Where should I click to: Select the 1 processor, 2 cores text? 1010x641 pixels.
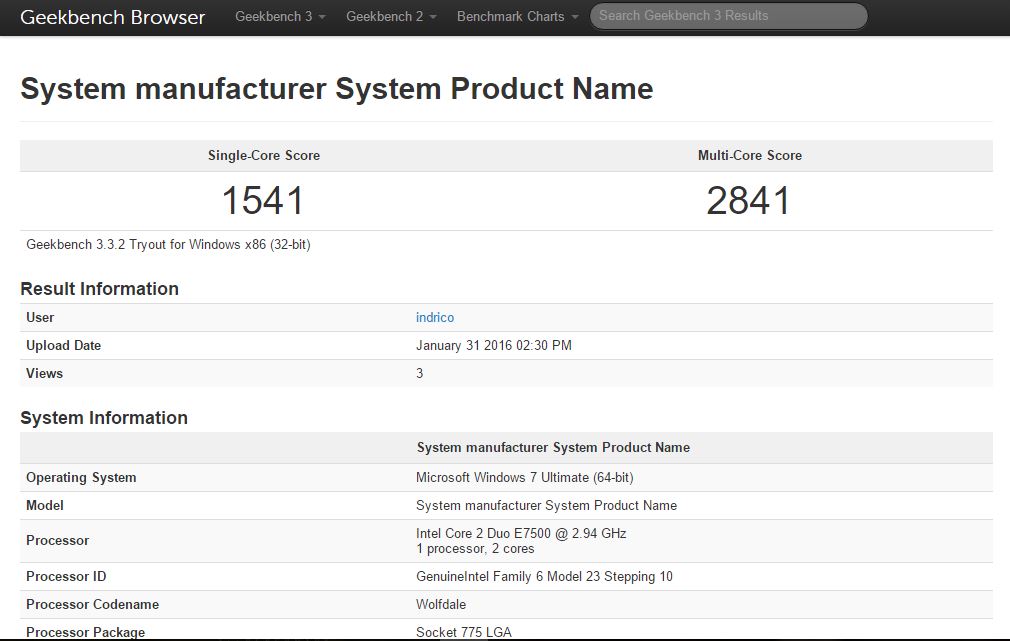(475, 549)
